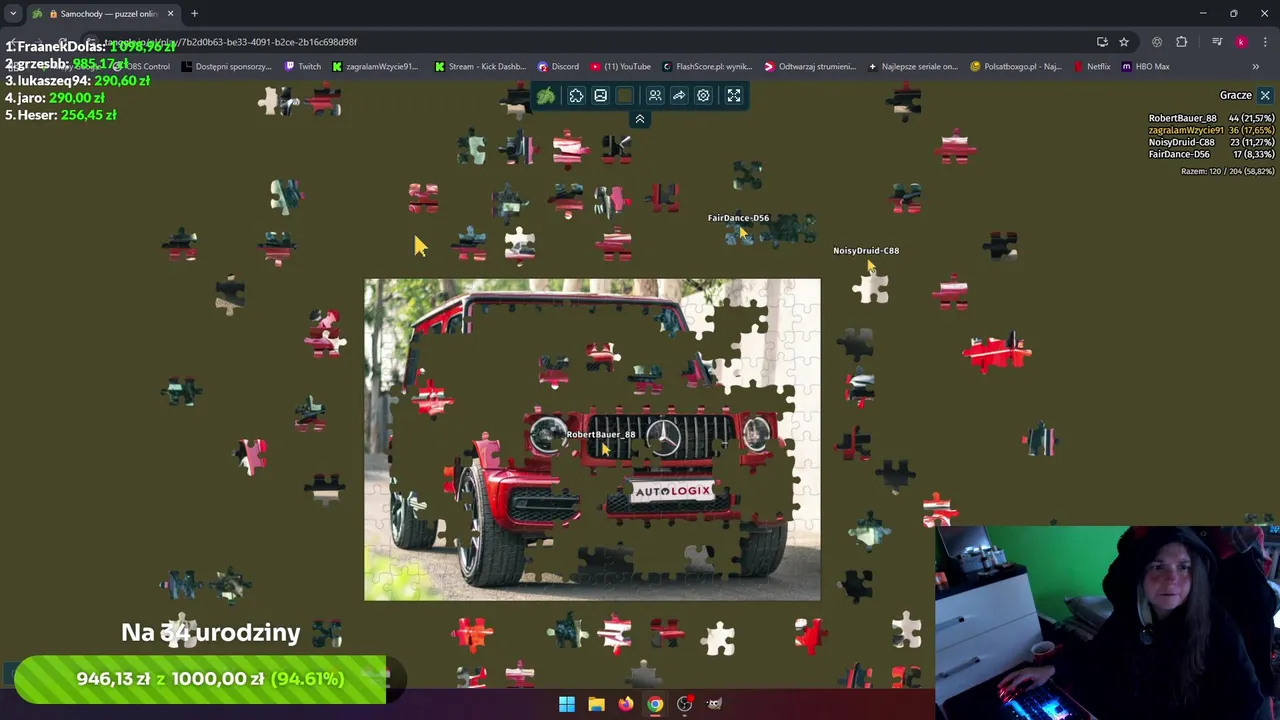Open the background color swatch in toolbar
1280x720 pixels.
coord(625,96)
